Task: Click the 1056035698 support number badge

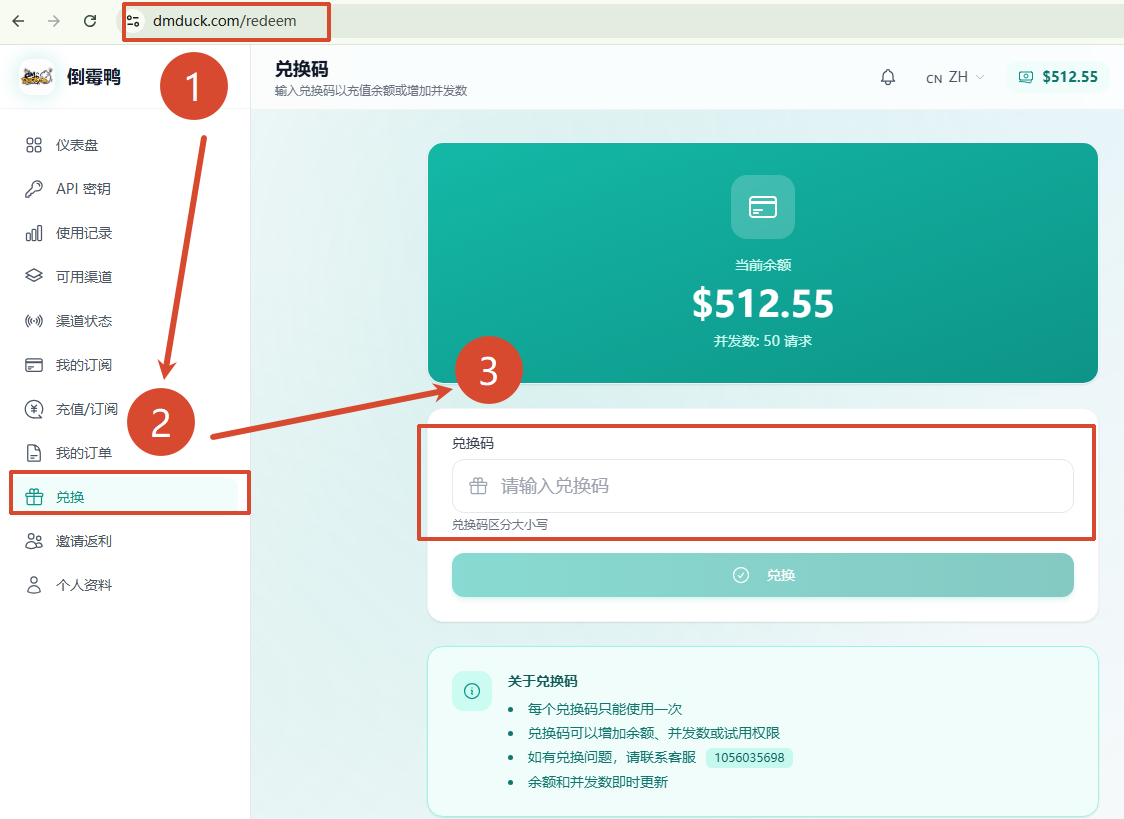Action: (749, 757)
